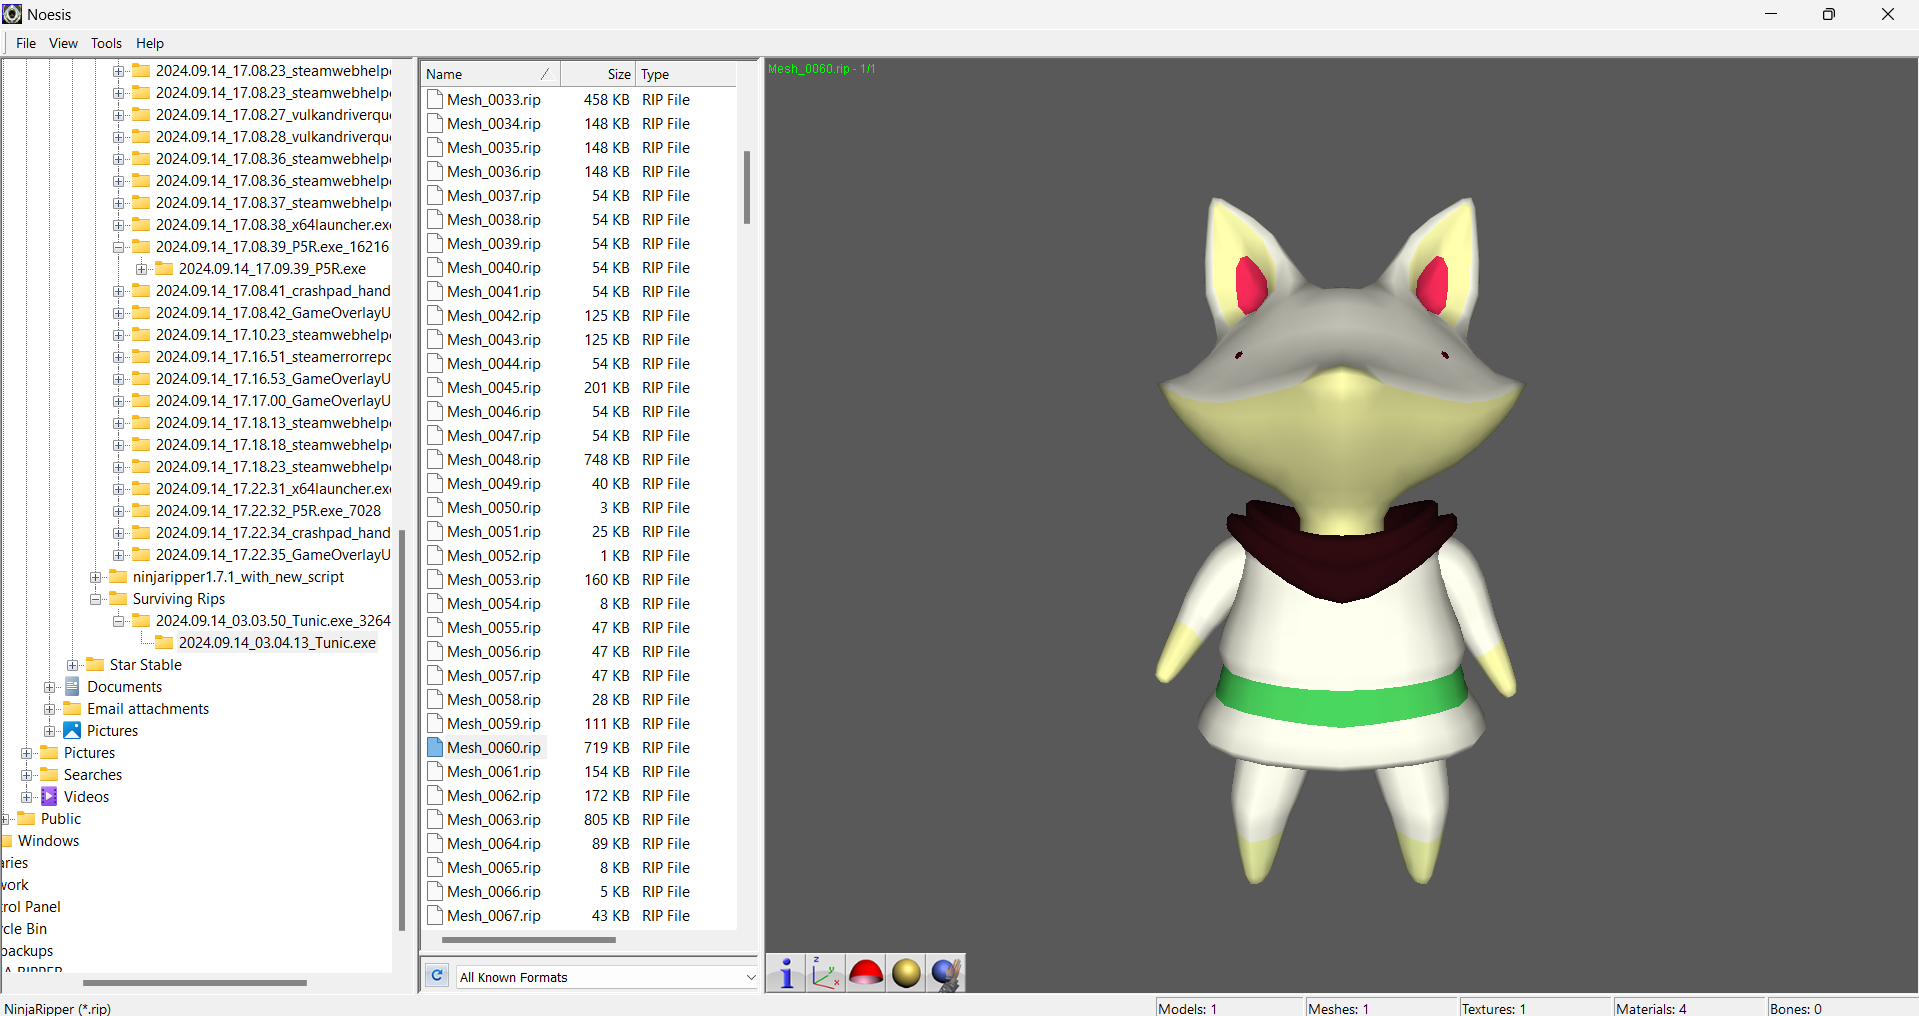
Task: Click the file icon of Mesh_0060.rip
Action: (435, 747)
